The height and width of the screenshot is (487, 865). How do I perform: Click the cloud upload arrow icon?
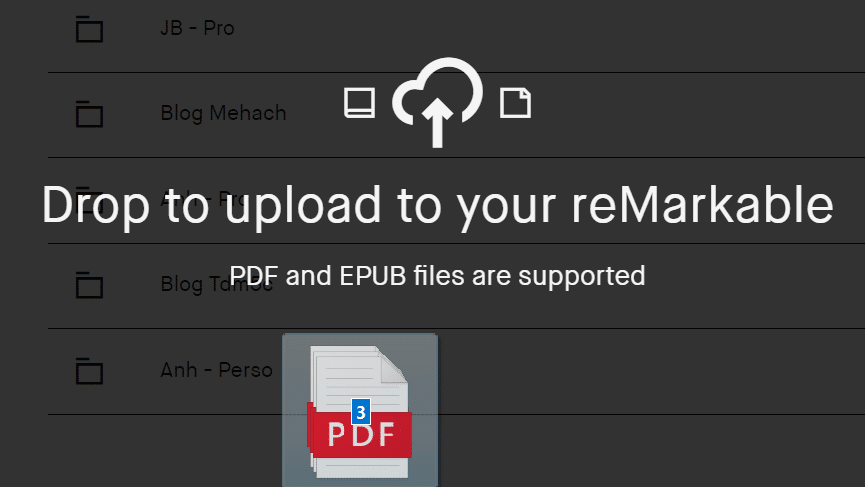click(437, 102)
